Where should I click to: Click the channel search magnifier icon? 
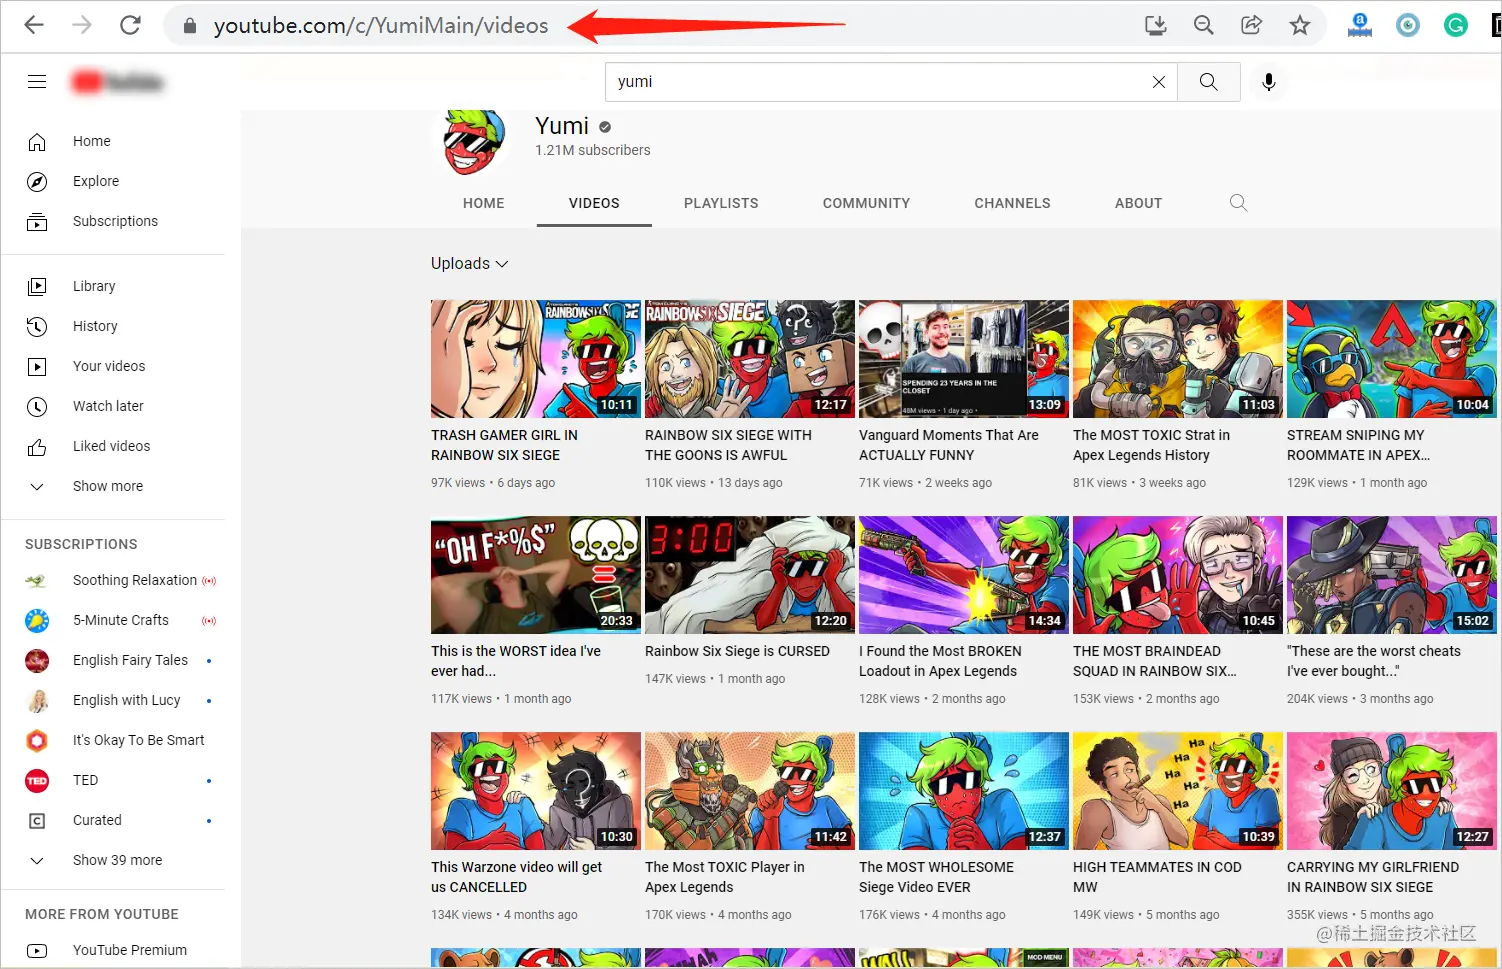[x=1238, y=203]
